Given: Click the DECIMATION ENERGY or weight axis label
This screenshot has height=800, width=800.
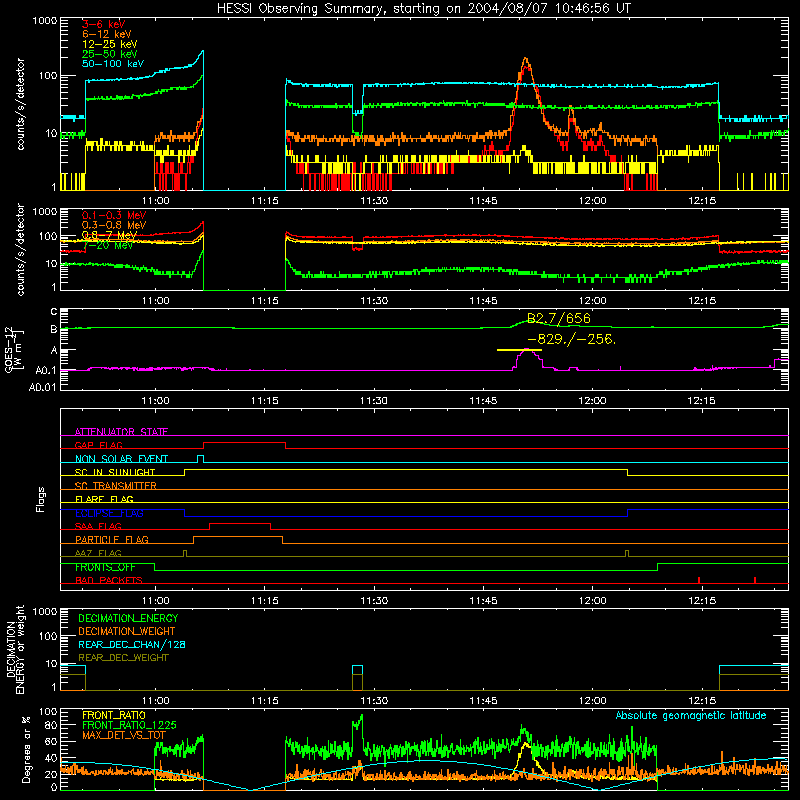Looking at the screenshot, I should click(x=15, y=650).
